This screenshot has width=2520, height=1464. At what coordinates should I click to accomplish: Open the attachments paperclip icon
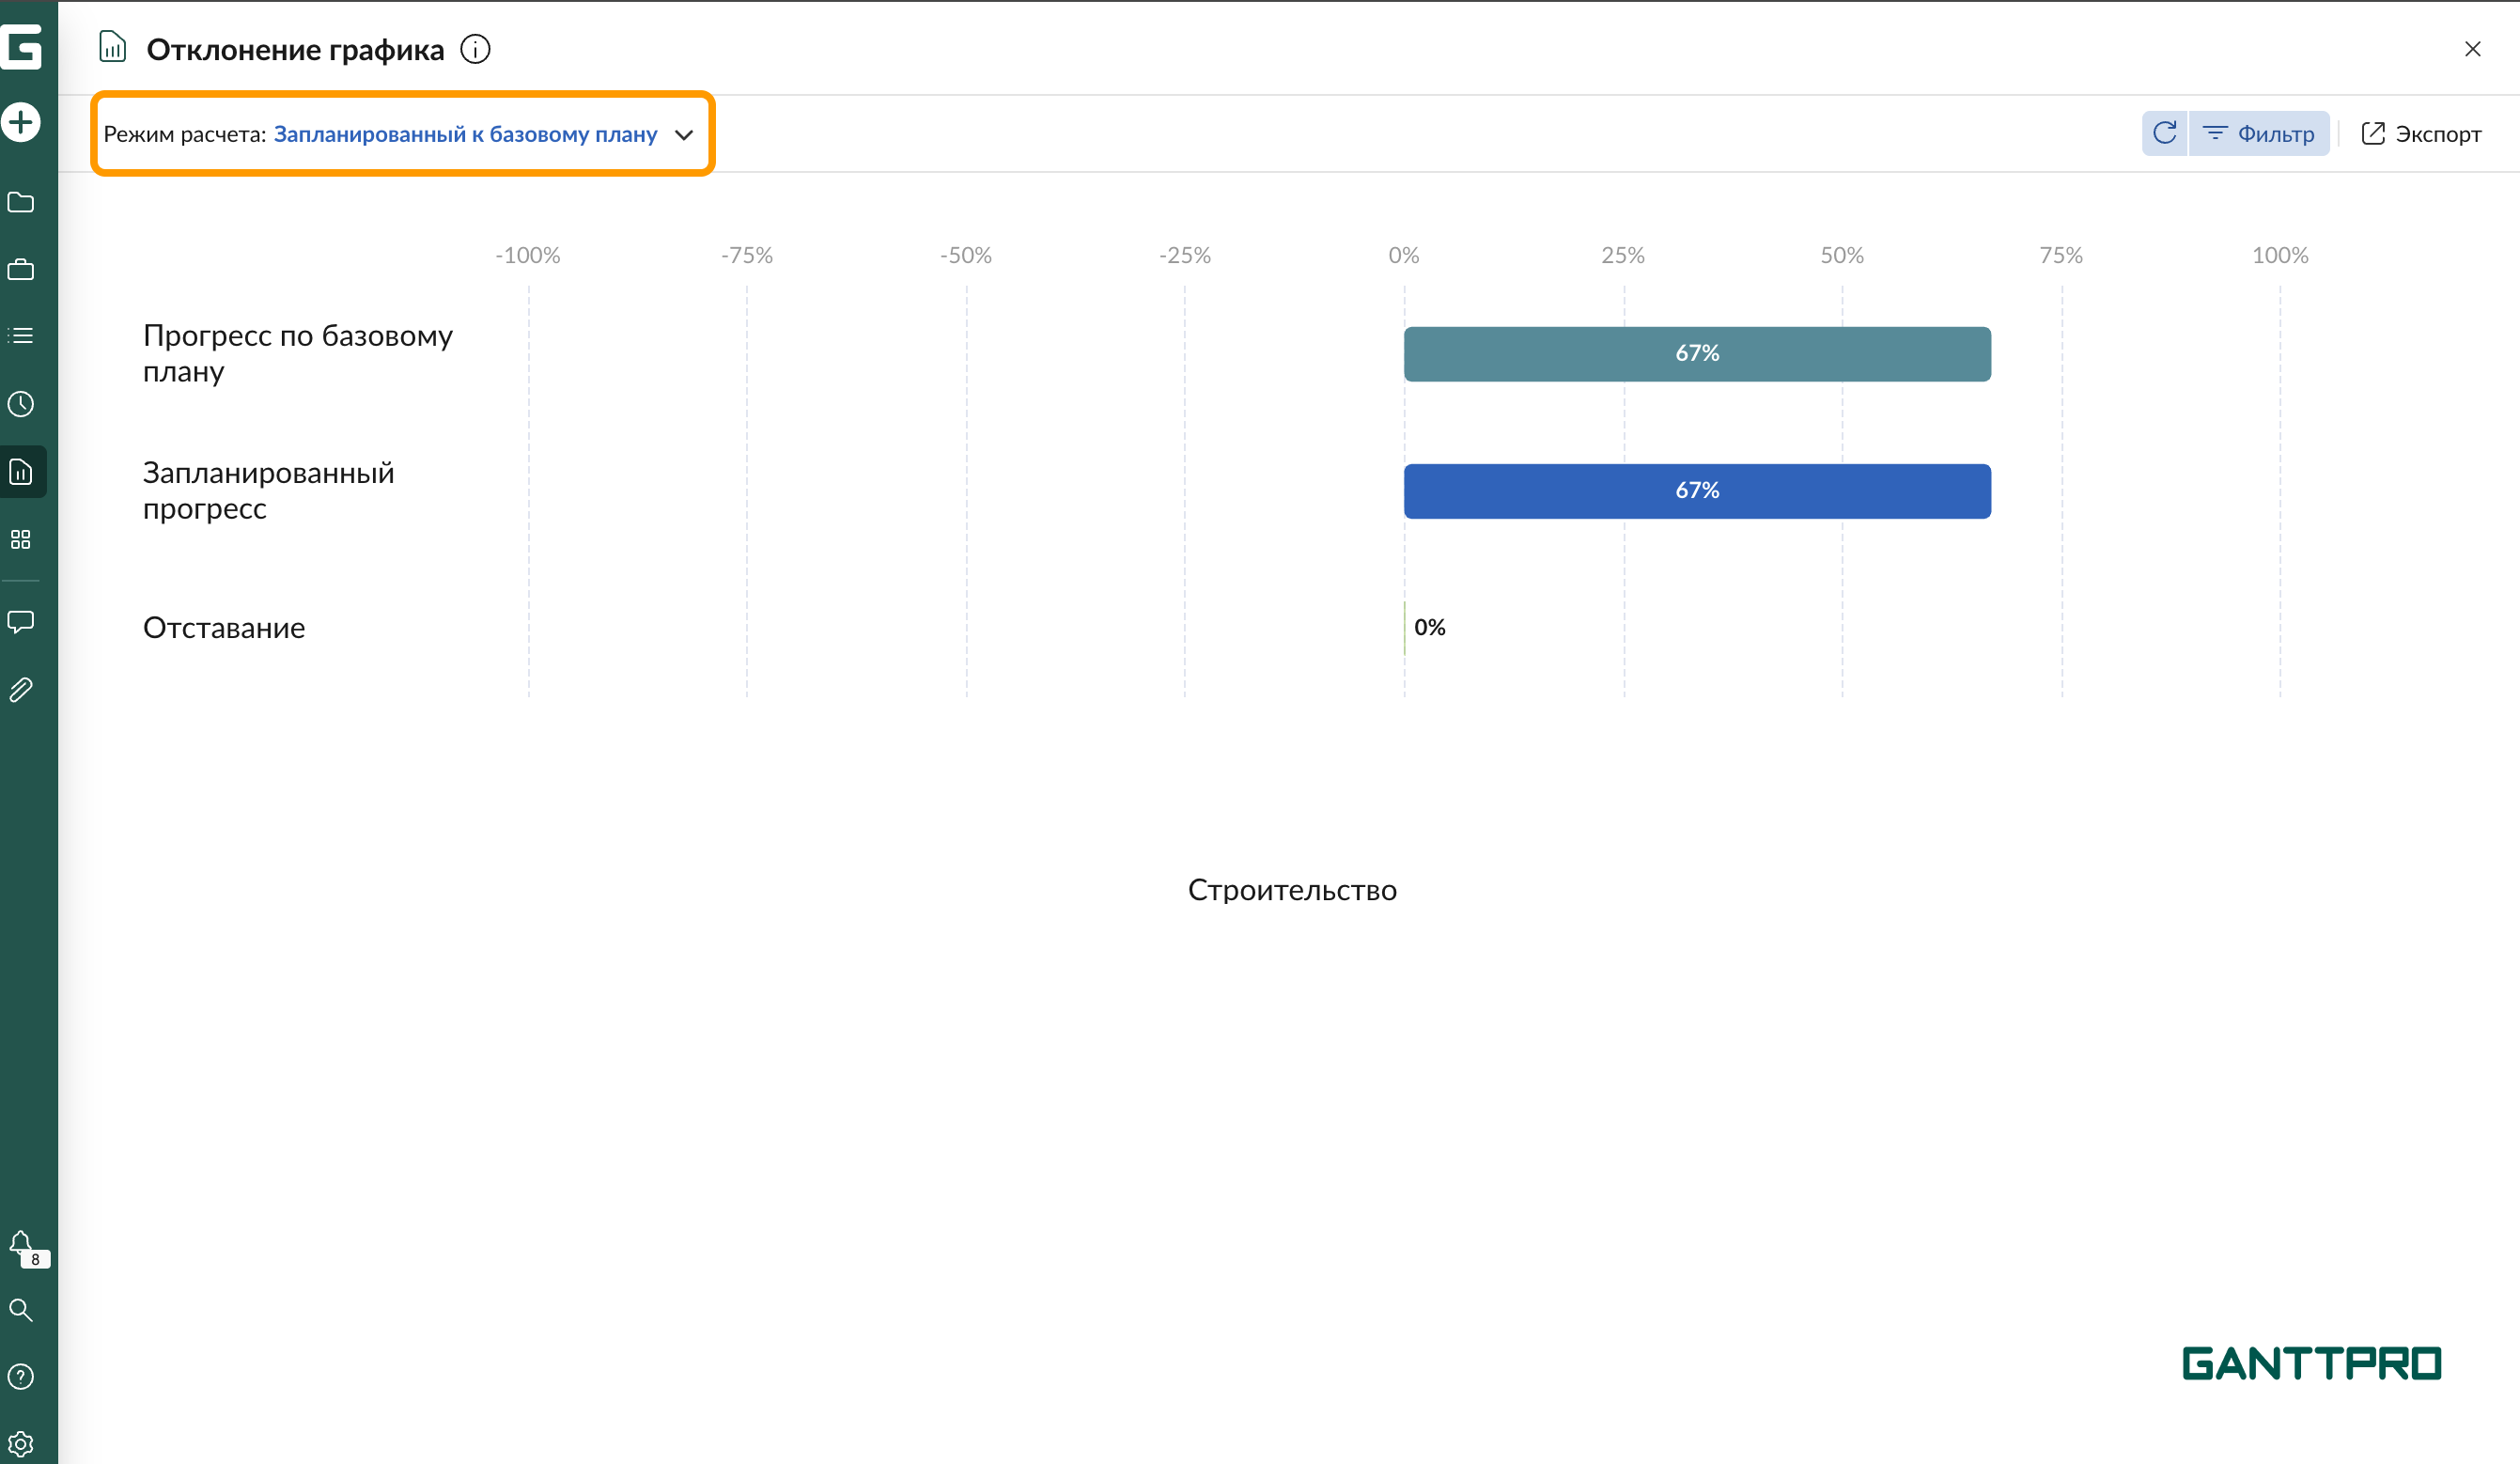(x=21, y=690)
